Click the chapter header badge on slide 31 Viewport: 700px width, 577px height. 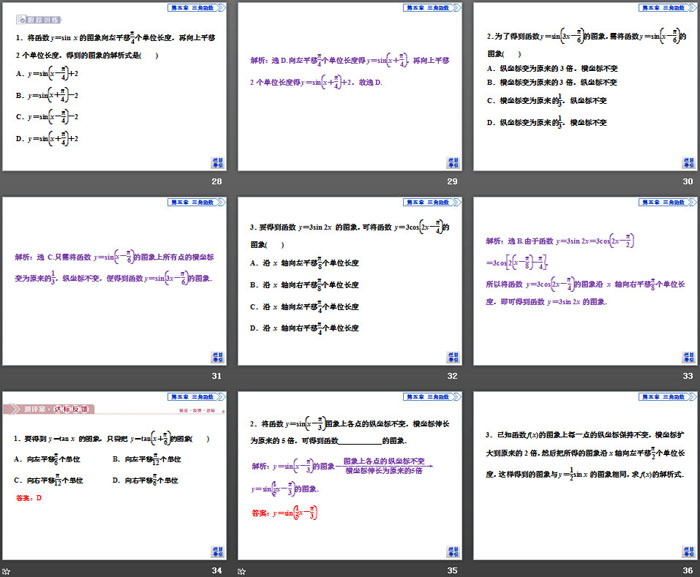tap(196, 202)
